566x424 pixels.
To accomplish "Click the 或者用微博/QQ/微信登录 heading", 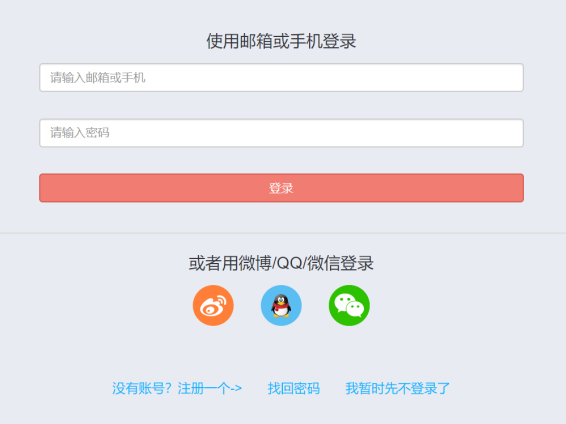I will 281,263.
